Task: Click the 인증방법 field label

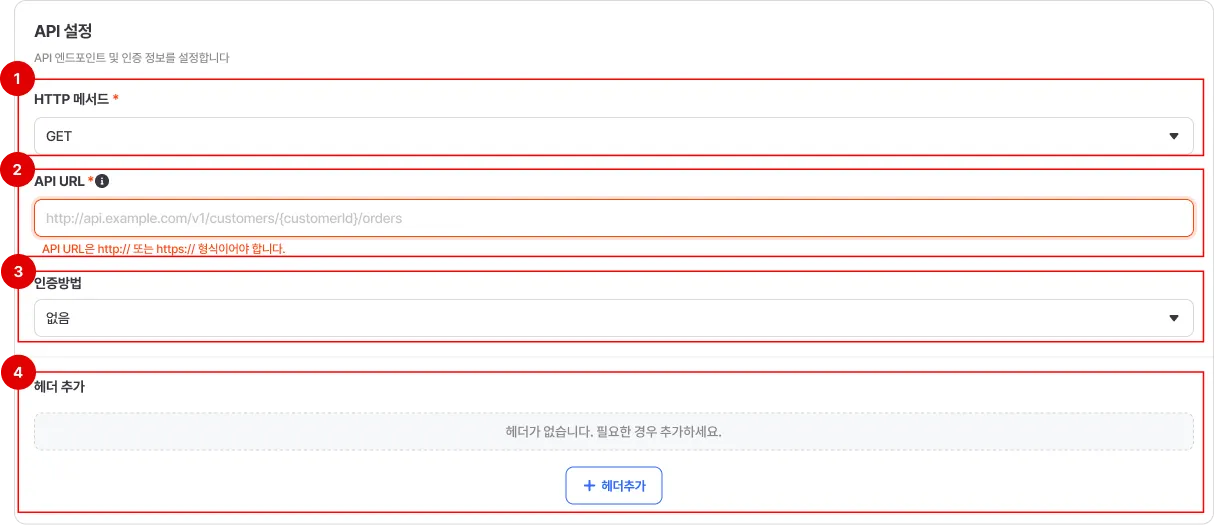Action: point(57,283)
